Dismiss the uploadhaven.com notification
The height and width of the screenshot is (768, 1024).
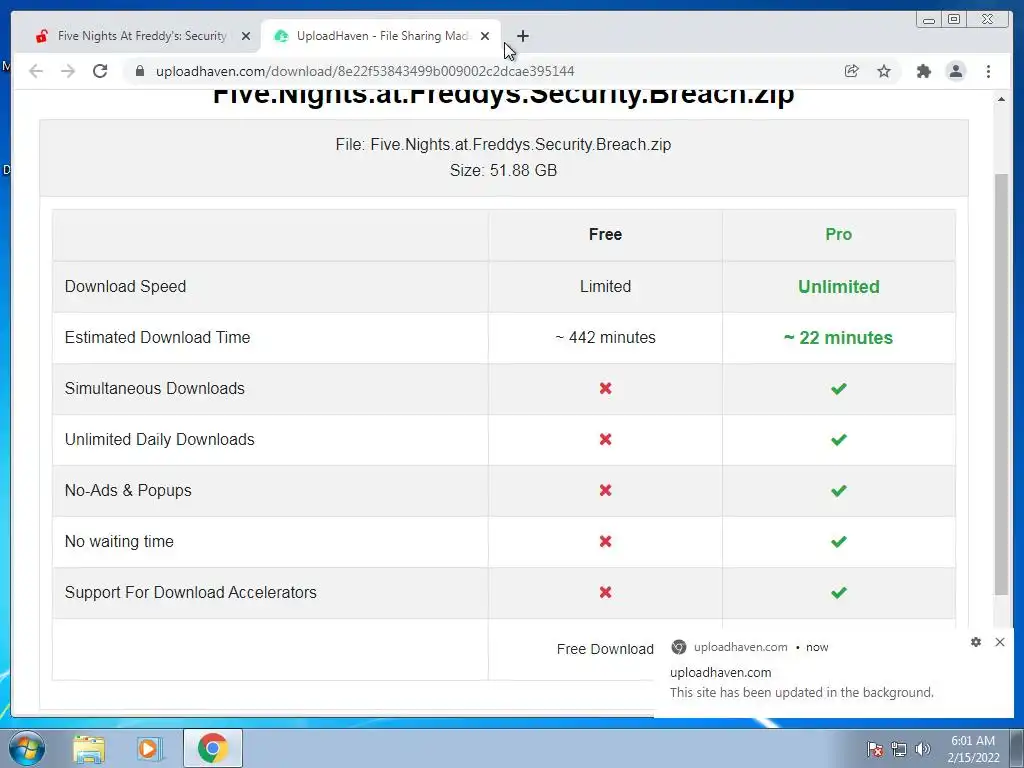(x=1000, y=642)
